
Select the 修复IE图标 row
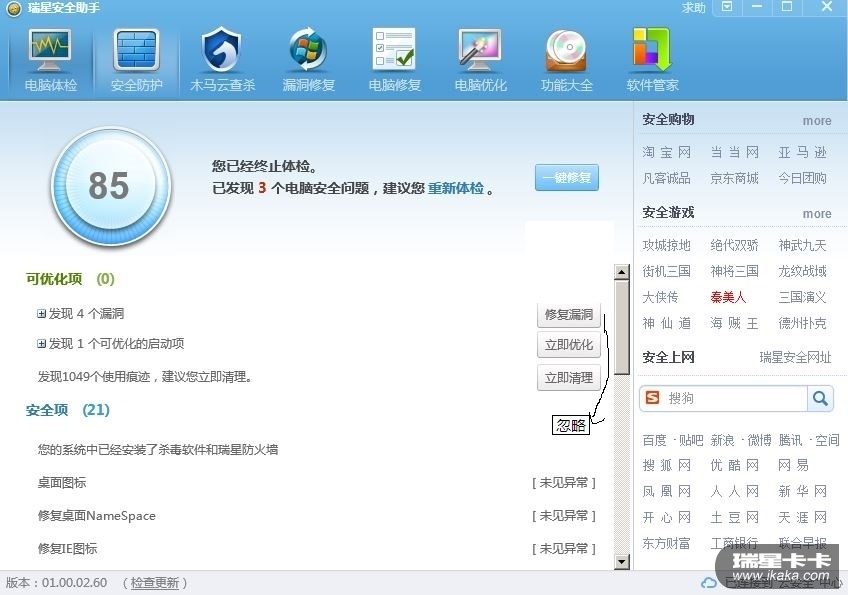point(316,548)
